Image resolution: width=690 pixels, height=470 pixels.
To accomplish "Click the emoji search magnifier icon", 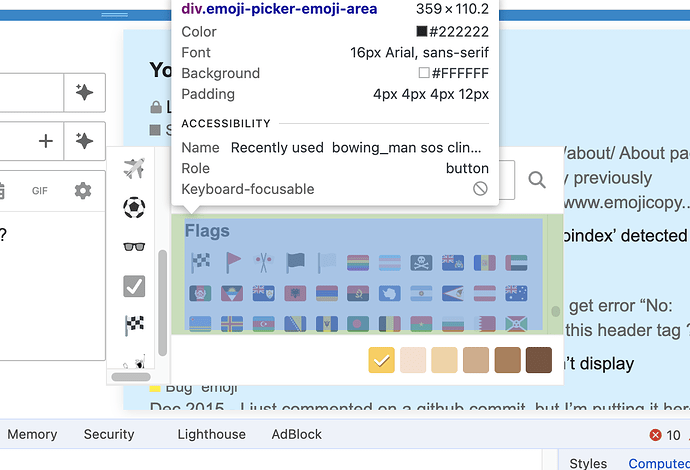I will tap(537, 180).
